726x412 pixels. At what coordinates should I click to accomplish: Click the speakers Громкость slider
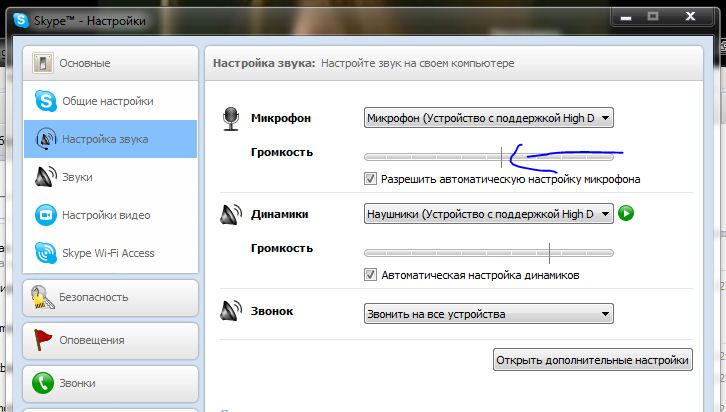pos(488,253)
